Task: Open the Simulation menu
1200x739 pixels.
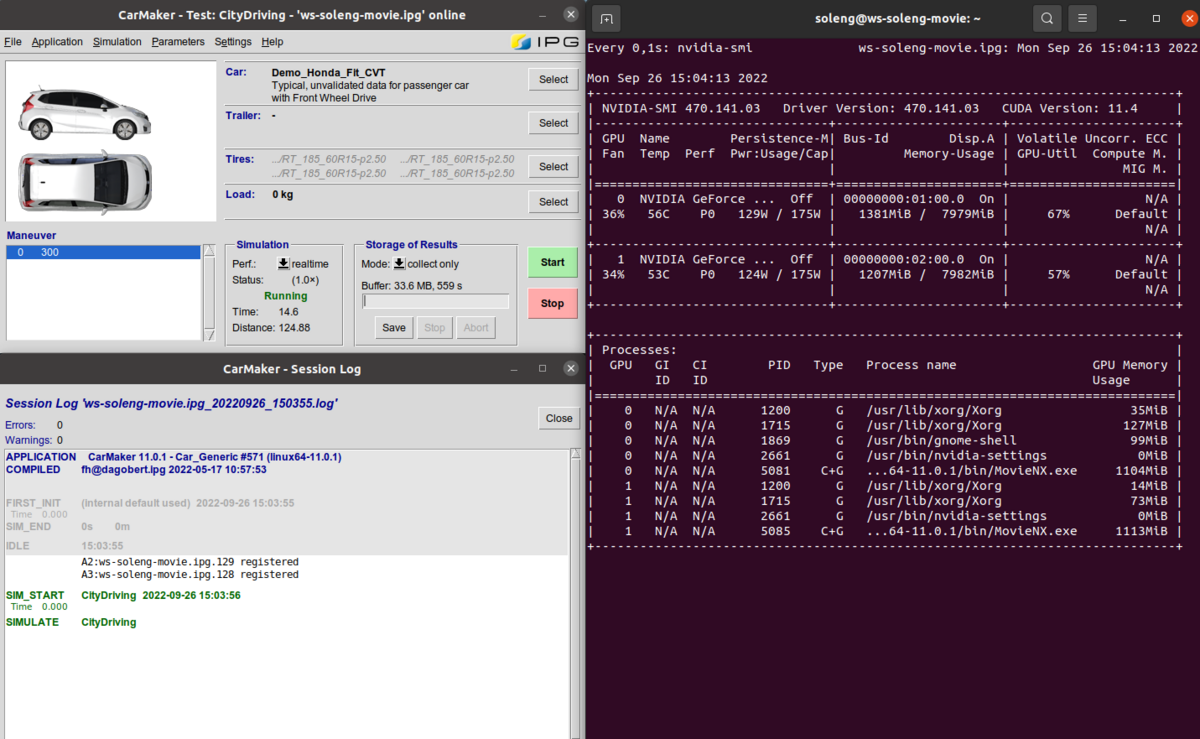Action: pos(117,42)
